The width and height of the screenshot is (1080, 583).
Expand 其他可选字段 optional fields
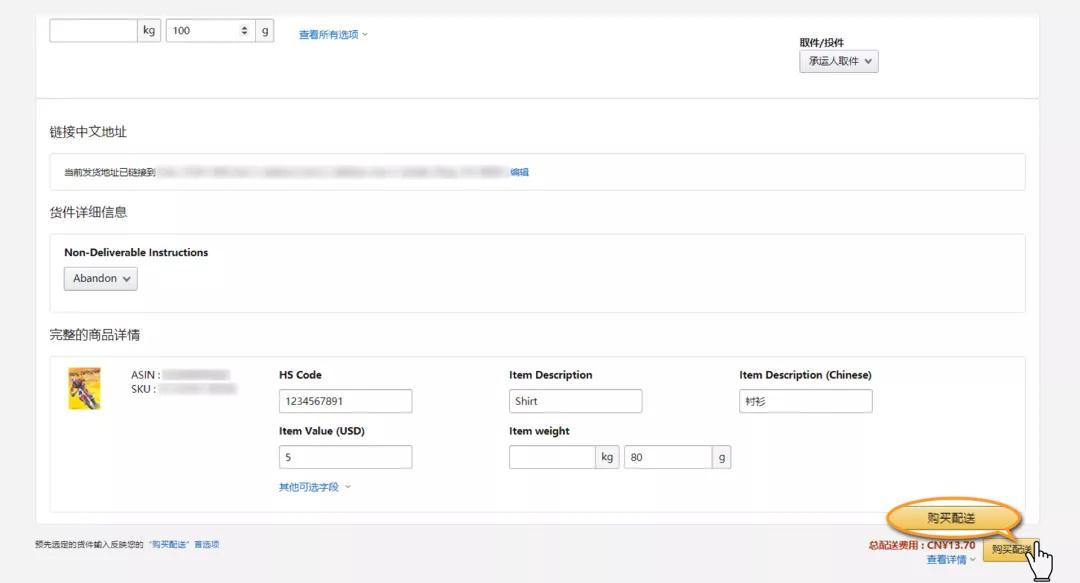(x=314, y=488)
